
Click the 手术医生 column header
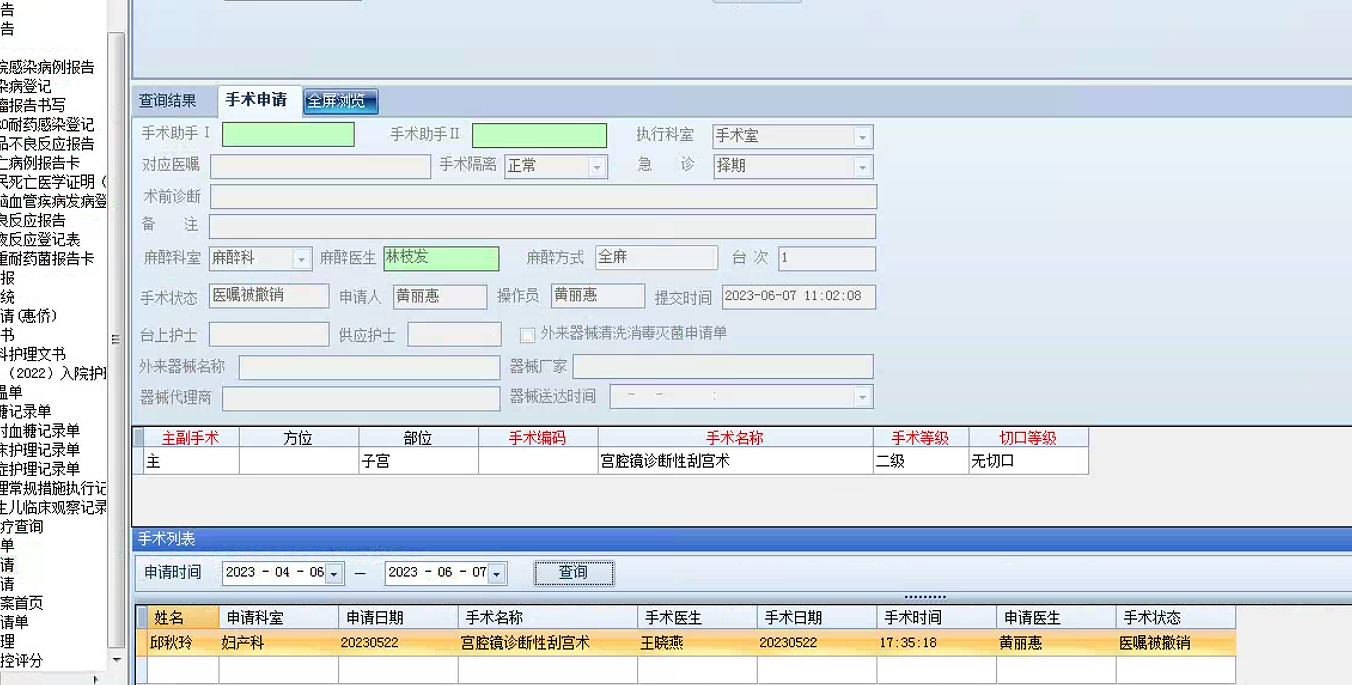(697, 618)
